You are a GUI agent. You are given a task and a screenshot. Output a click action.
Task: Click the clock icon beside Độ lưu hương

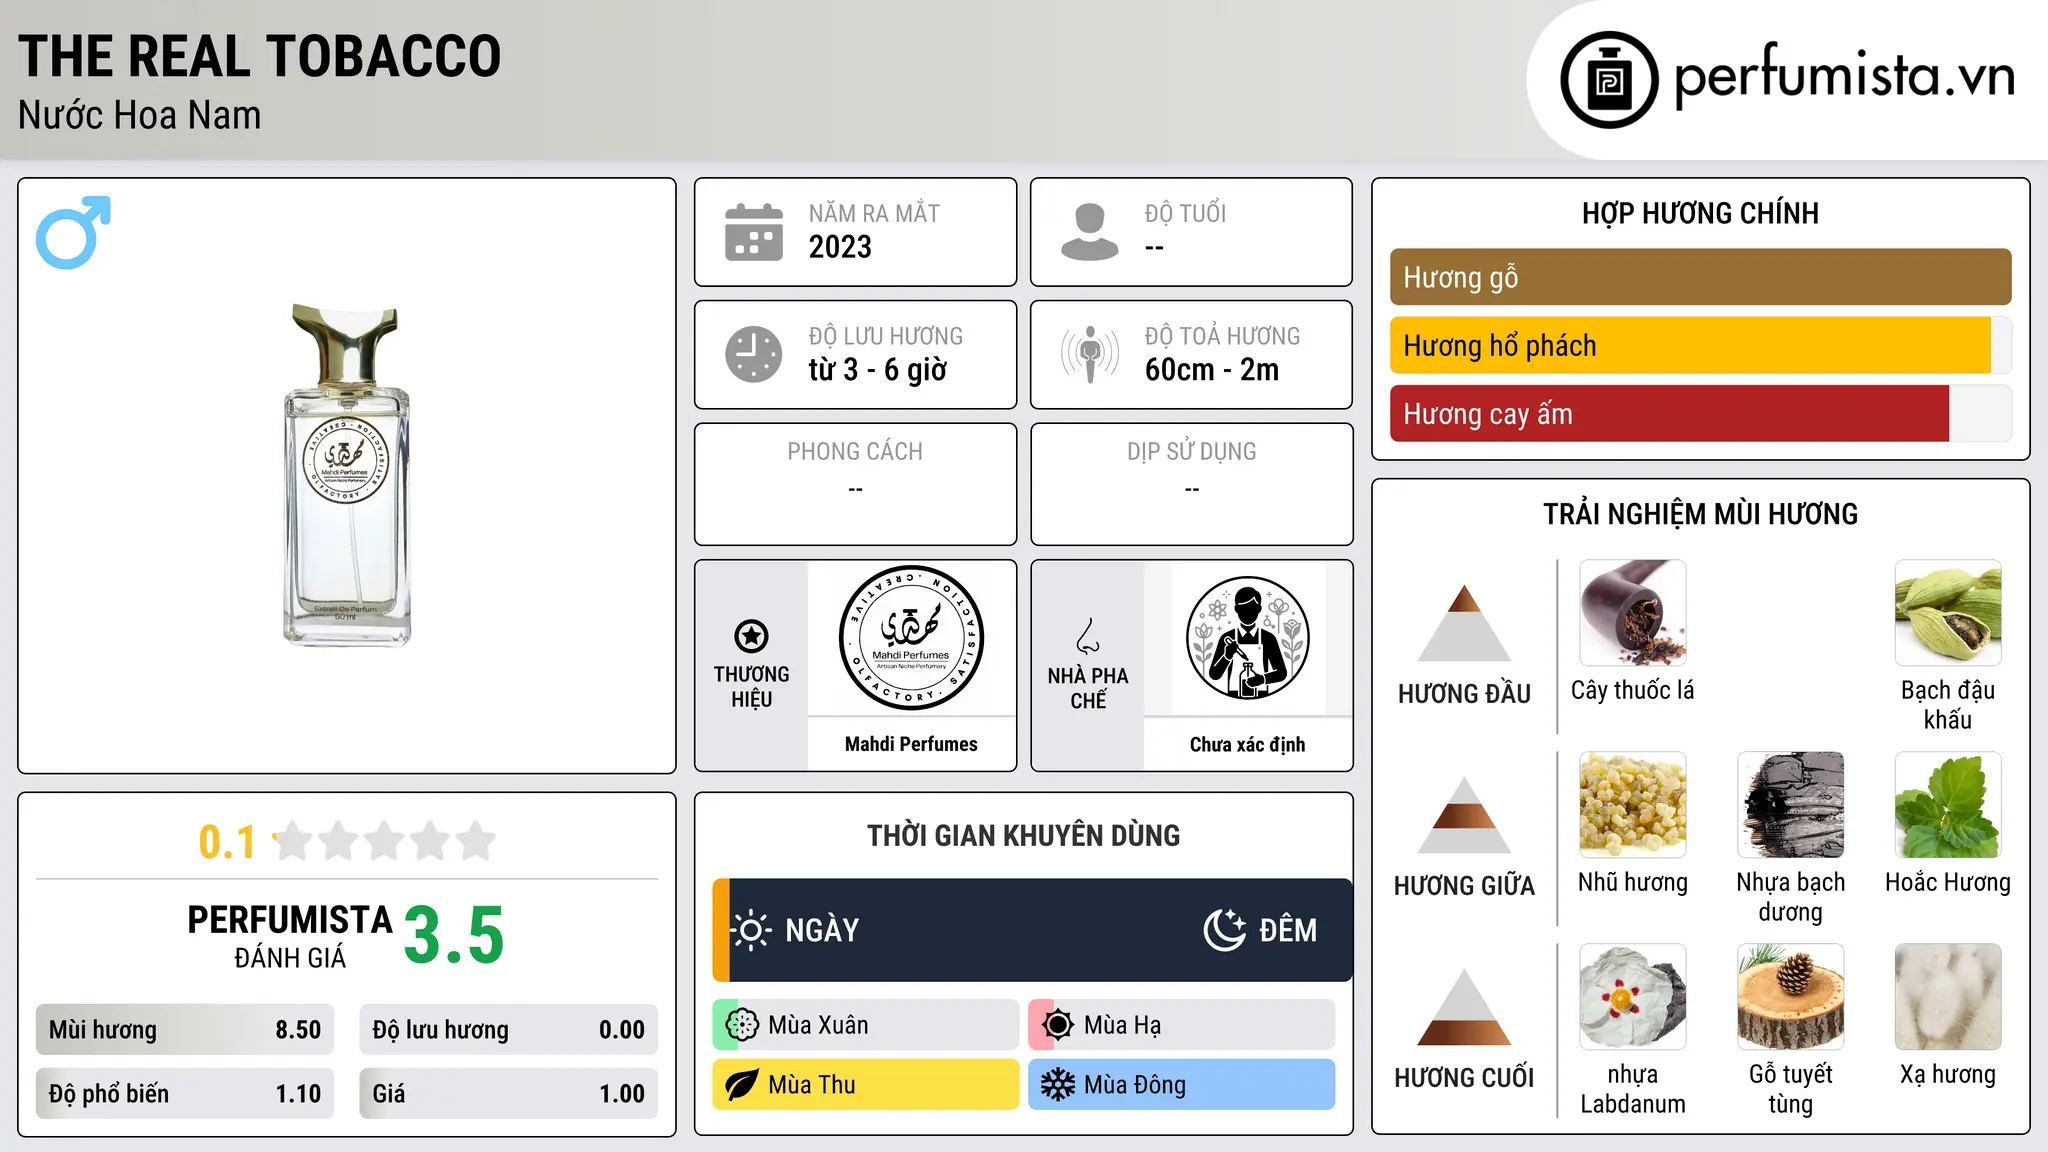click(x=754, y=354)
